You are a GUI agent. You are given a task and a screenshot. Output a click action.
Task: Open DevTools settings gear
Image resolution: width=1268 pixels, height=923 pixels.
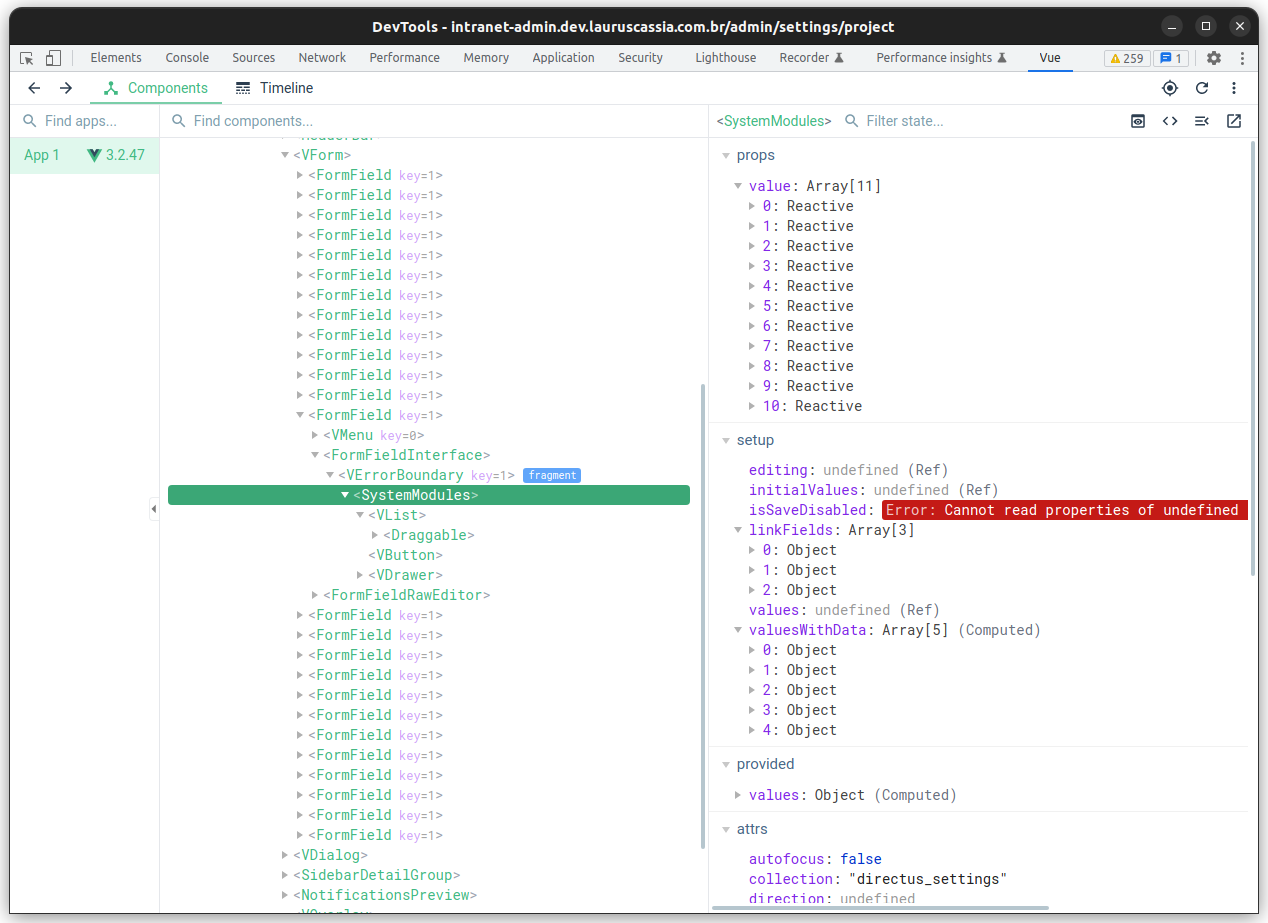click(1213, 58)
